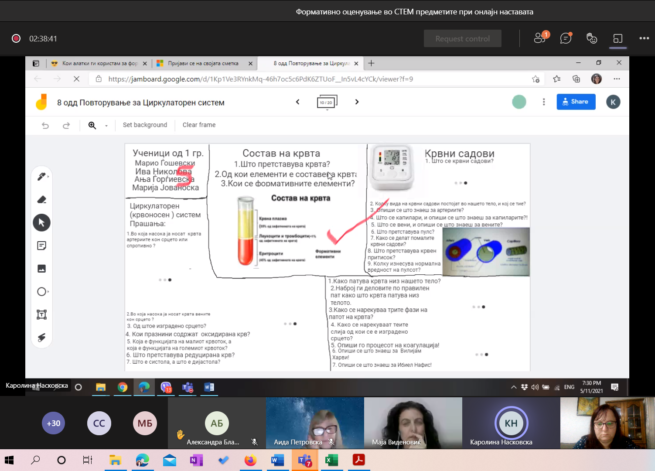
Task: Click the Request control button
Action: pyautogui.click(x=462, y=39)
